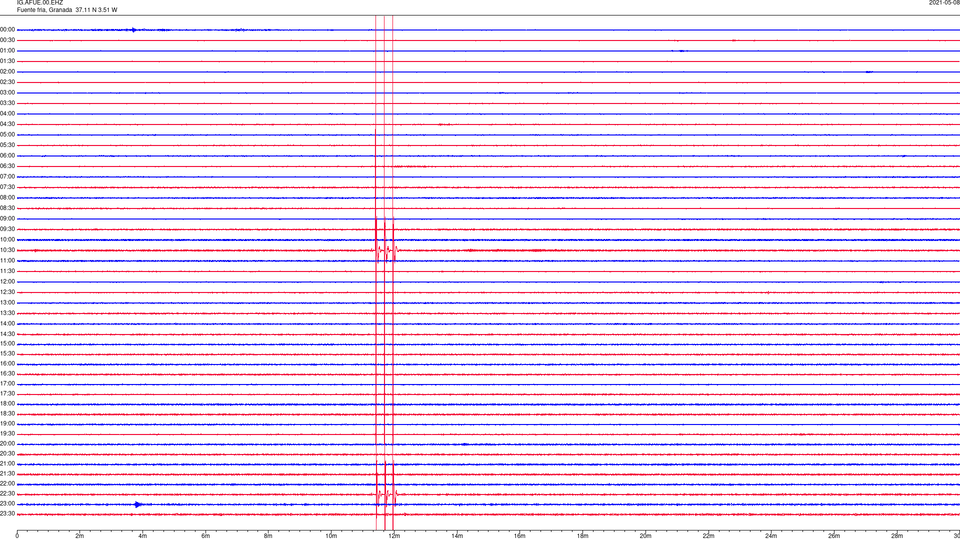Click the 18m tick label on the time axis
The height and width of the screenshot is (540, 960).
tap(583, 536)
